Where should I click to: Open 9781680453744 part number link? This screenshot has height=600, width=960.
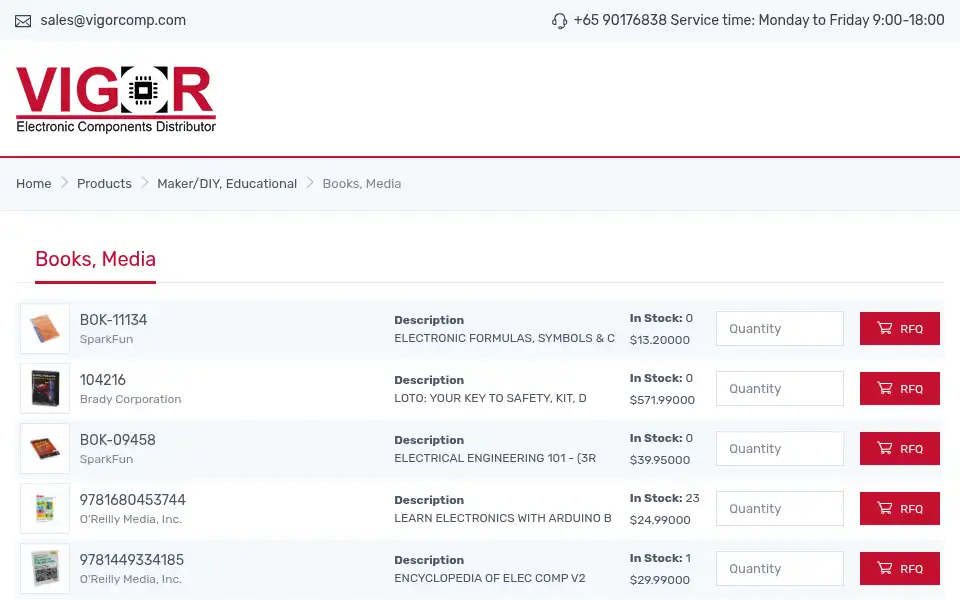[132, 500]
